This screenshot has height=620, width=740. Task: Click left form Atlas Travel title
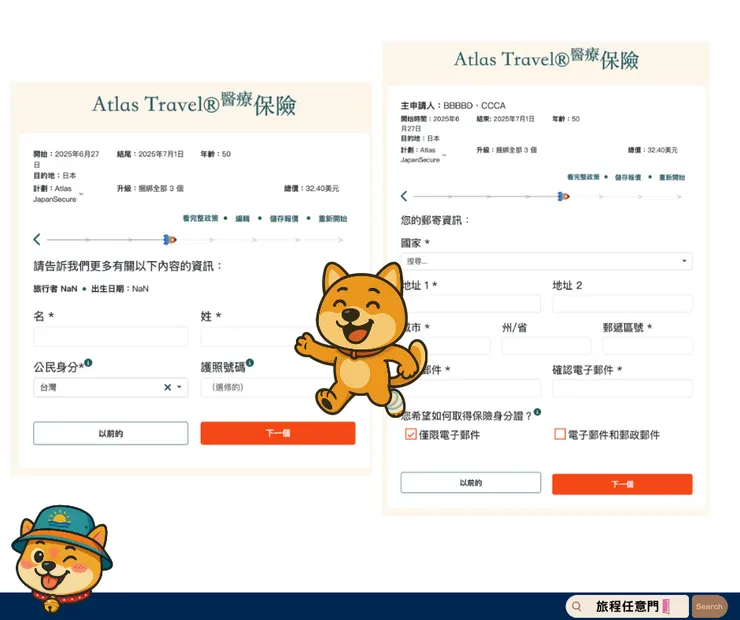194,104
